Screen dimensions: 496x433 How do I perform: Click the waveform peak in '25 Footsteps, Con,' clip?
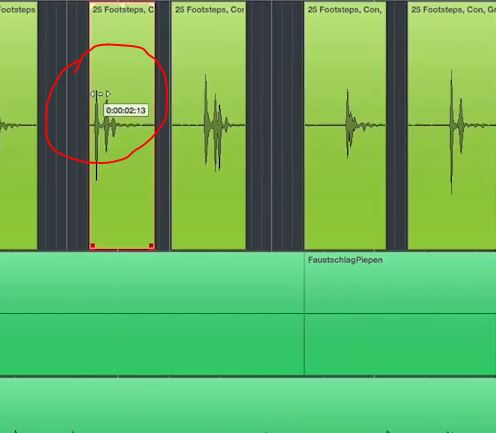349,124
